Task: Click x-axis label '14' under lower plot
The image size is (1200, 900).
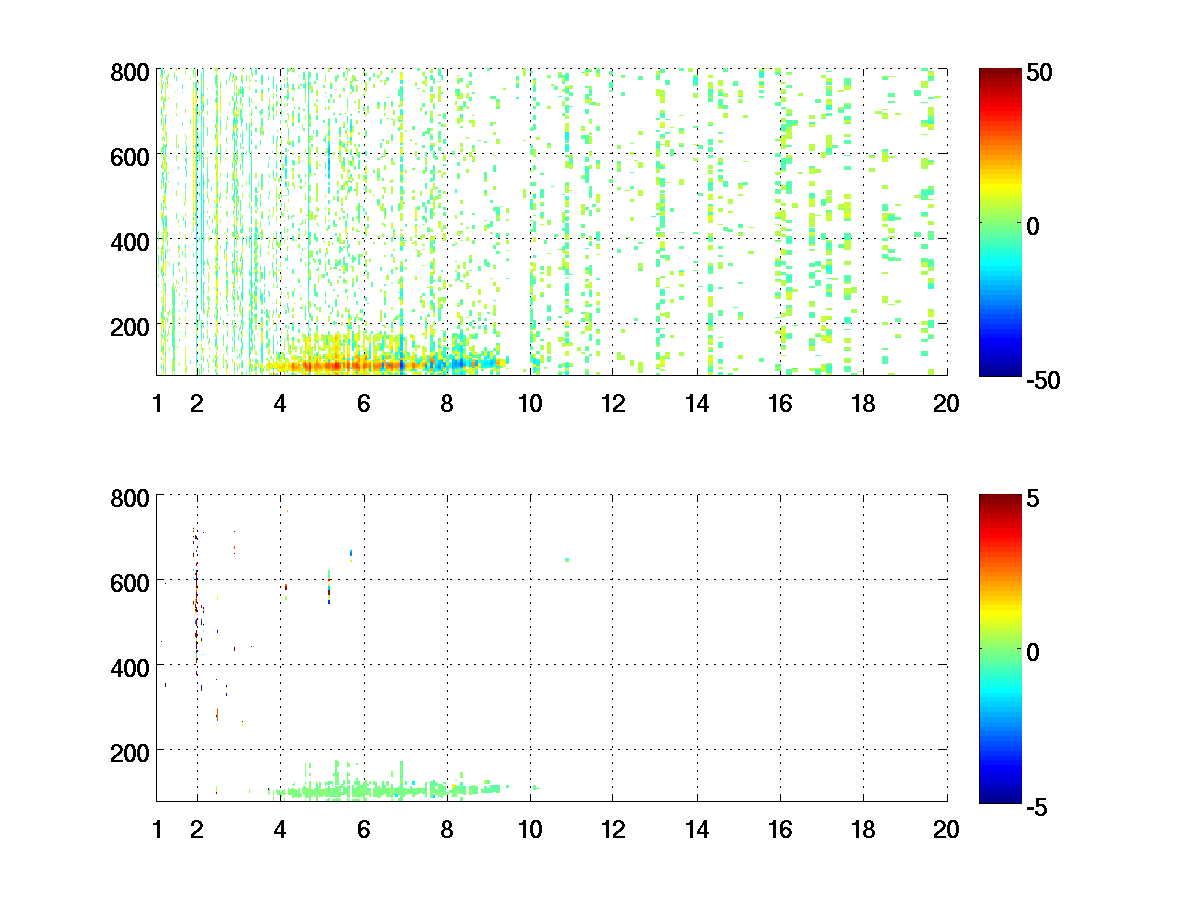Action: (697, 829)
